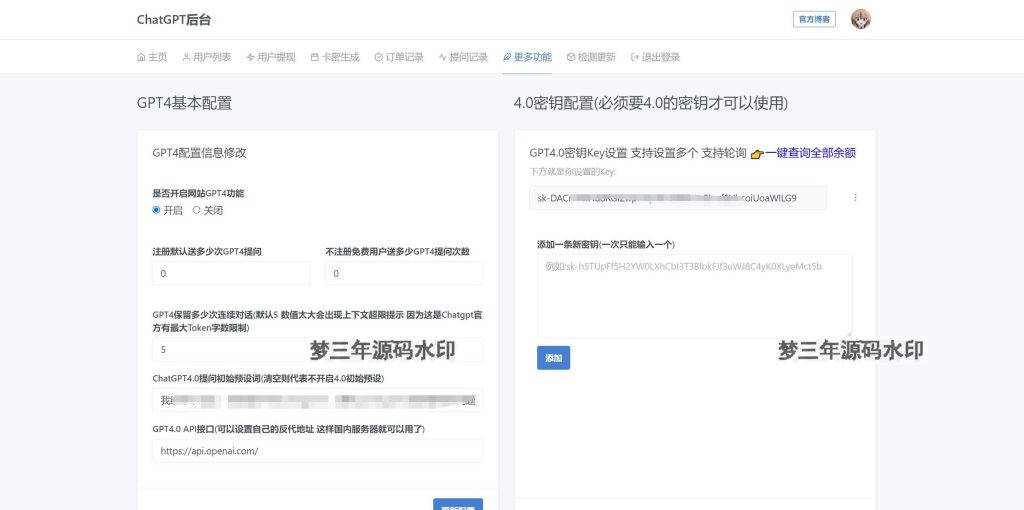Open the 用户列表 nav tab
Viewport: 1024px width, 510px height.
[206, 57]
